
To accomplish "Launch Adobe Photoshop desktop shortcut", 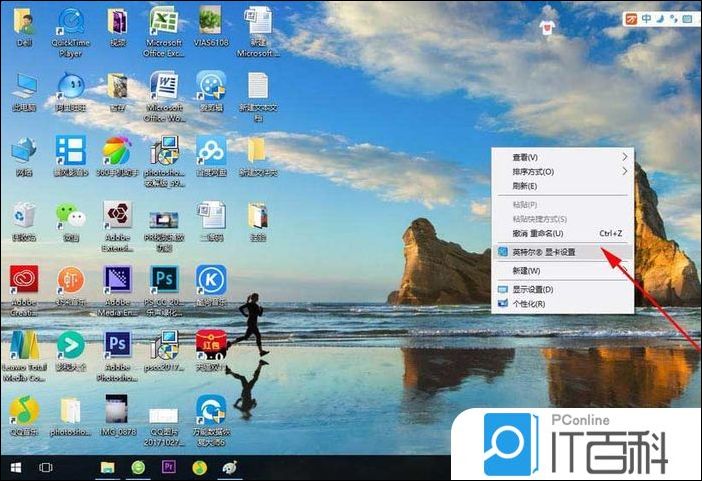I will (x=117, y=344).
